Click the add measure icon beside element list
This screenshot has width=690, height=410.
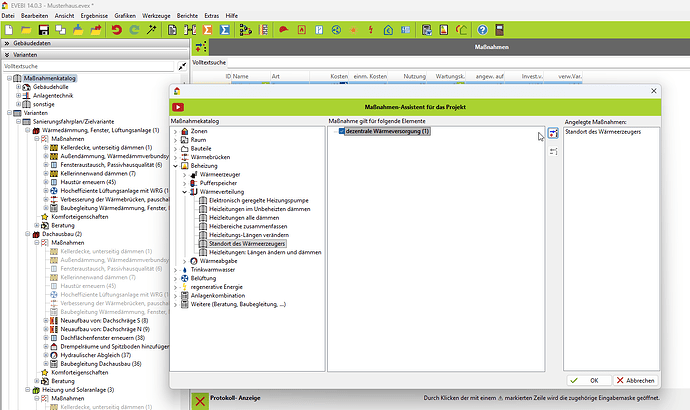coord(553,134)
